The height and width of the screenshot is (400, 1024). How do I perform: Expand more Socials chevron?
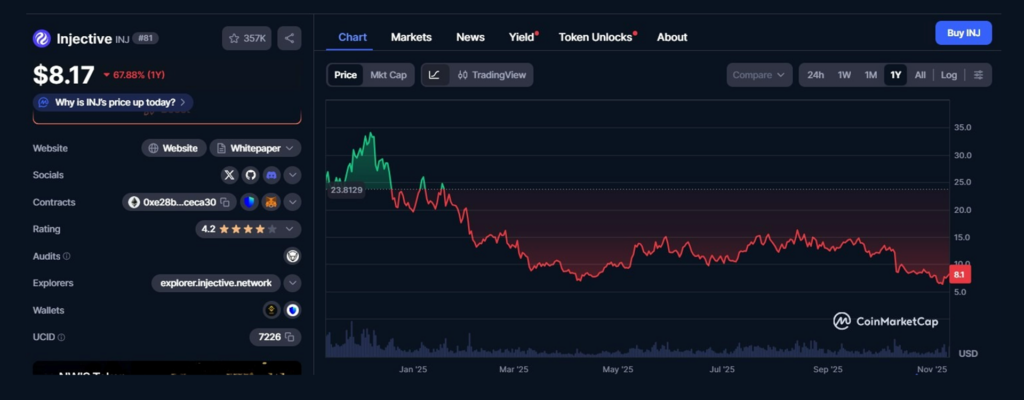click(293, 175)
